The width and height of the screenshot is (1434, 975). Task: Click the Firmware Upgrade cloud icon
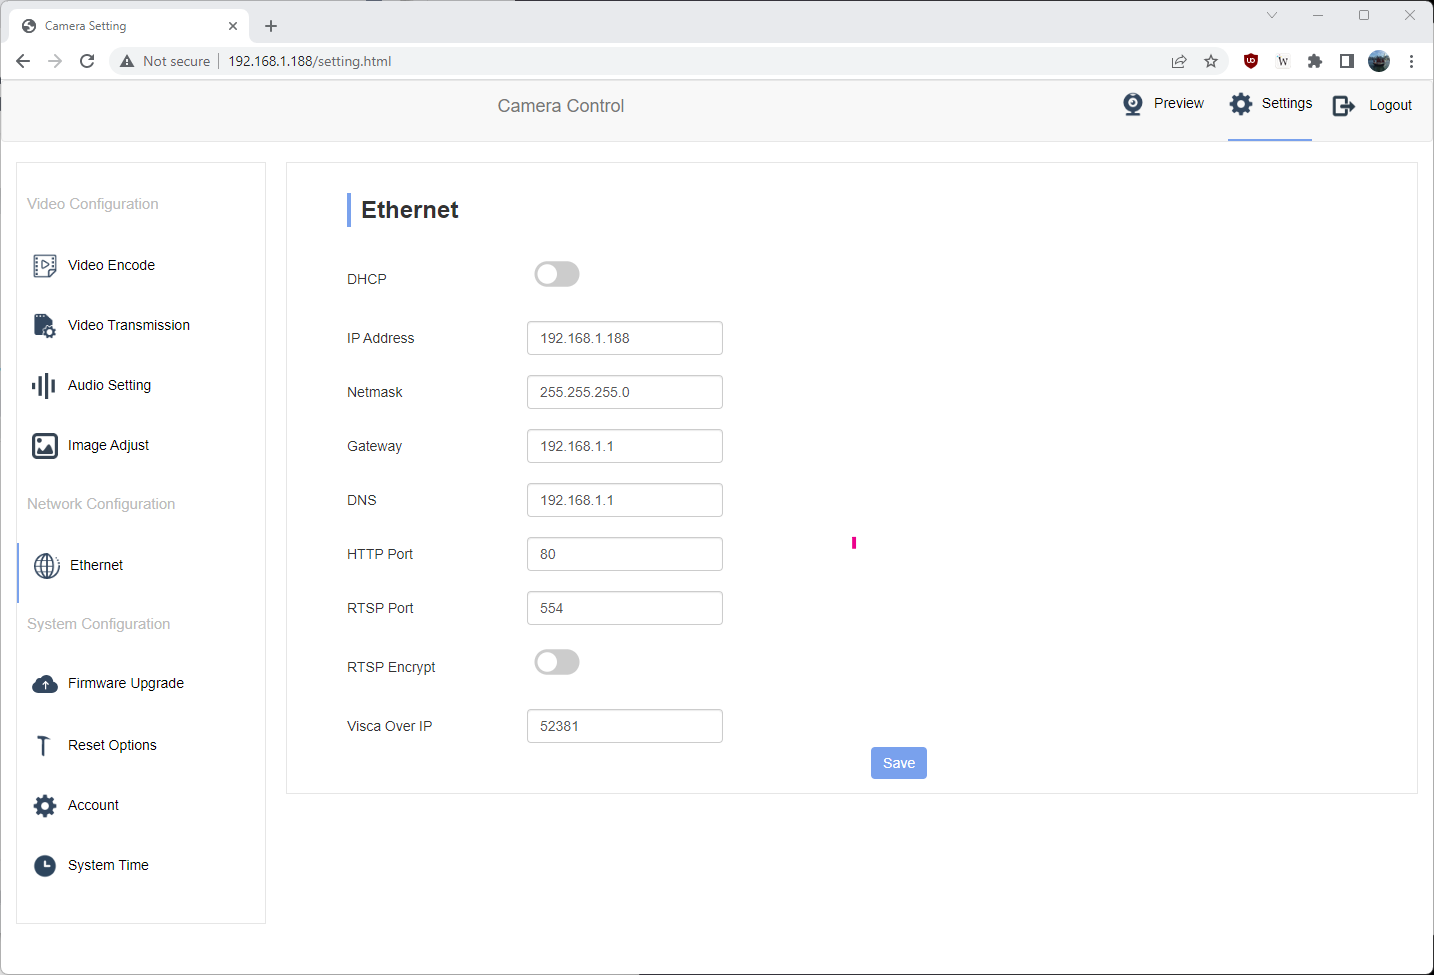pyautogui.click(x=44, y=684)
